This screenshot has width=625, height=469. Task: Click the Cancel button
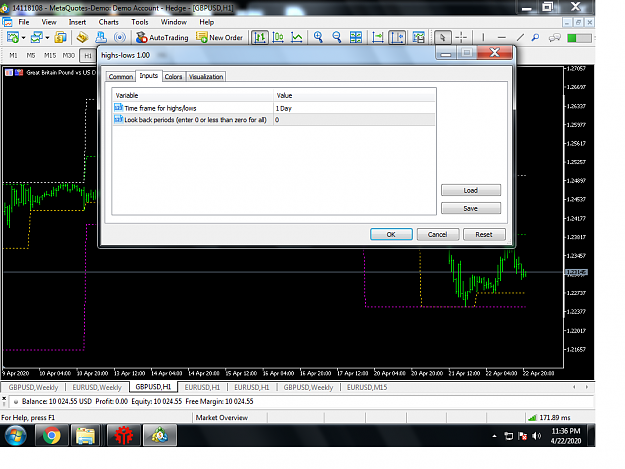tap(438, 234)
